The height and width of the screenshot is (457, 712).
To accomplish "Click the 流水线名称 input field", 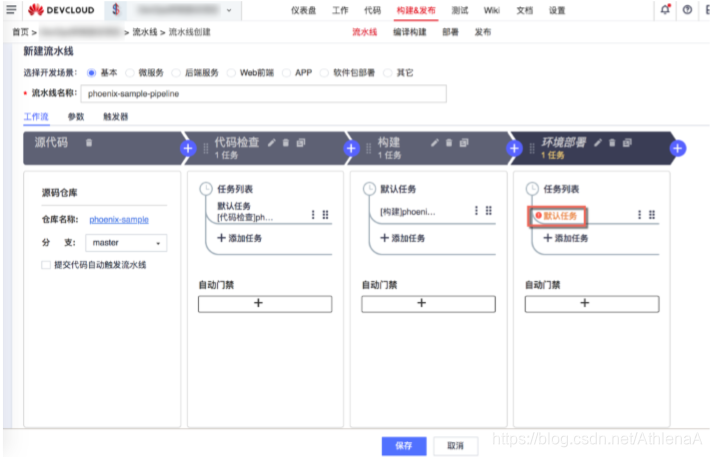I will coord(263,94).
